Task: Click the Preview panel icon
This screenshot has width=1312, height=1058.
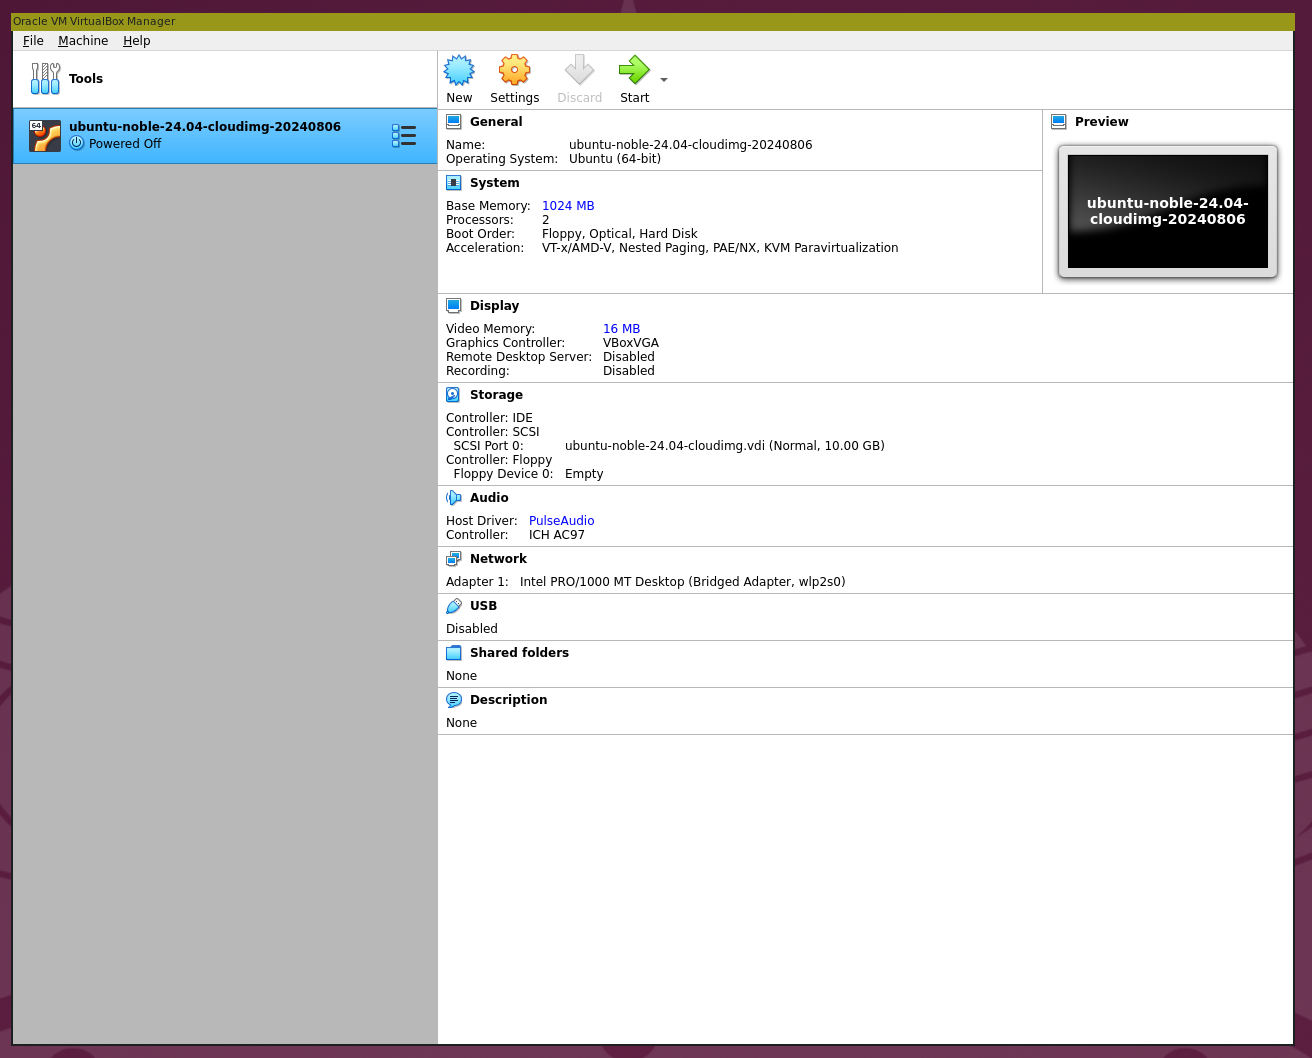Action: 1058,122
